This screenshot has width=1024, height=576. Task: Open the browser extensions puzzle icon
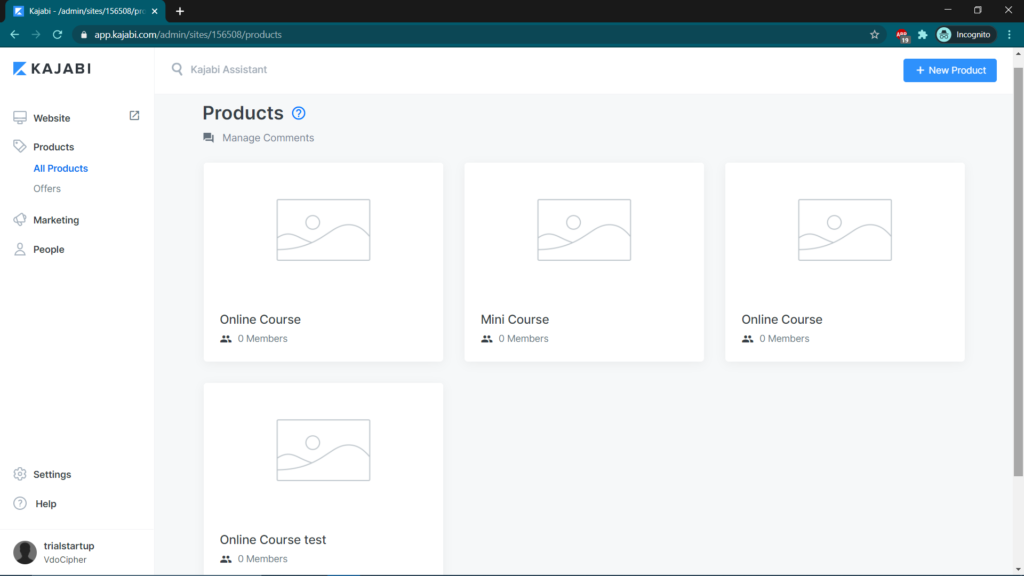(x=923, y=35)
